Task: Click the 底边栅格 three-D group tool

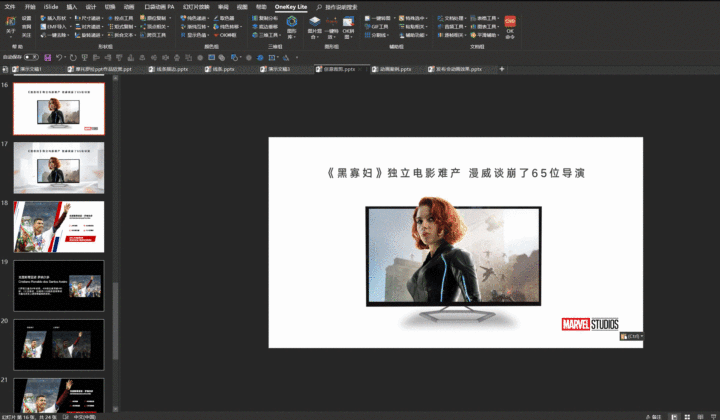Action: click(x=265, y=27)
